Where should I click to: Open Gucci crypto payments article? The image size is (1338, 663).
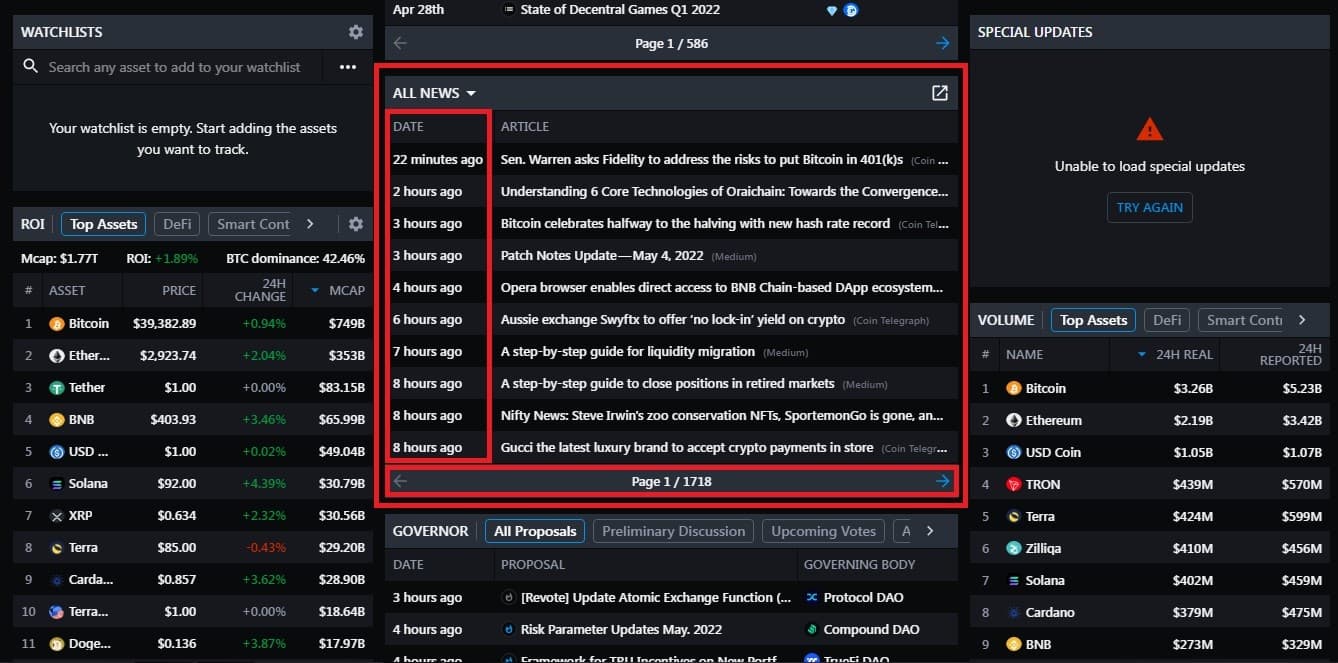tap(686, 447)
